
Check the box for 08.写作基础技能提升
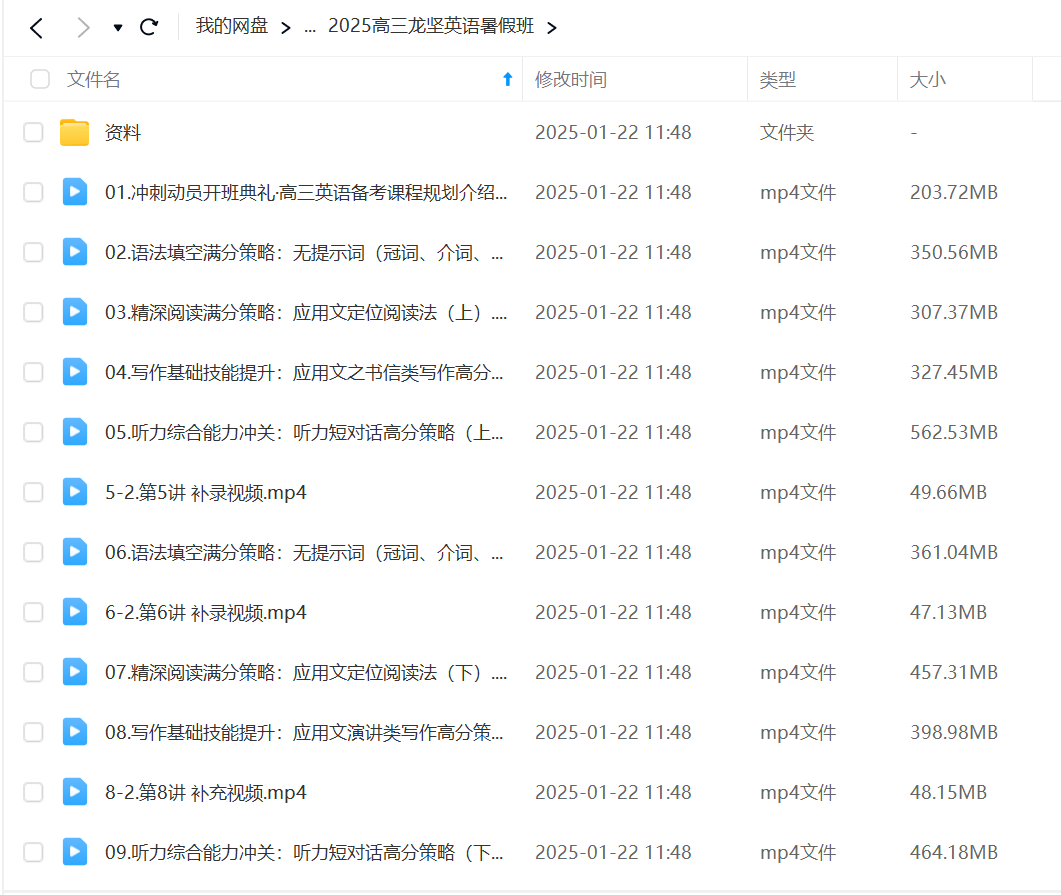tap(33, 733)
